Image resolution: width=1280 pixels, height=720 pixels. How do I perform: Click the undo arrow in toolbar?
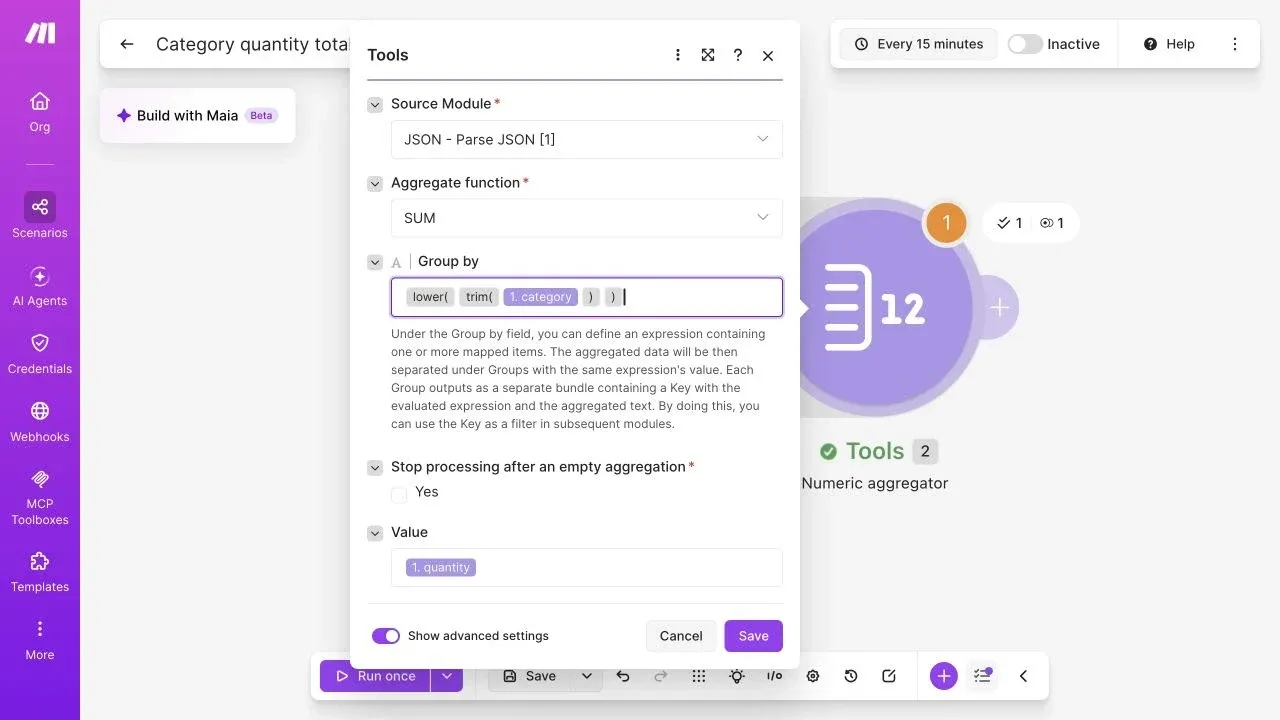pos(623,676)
